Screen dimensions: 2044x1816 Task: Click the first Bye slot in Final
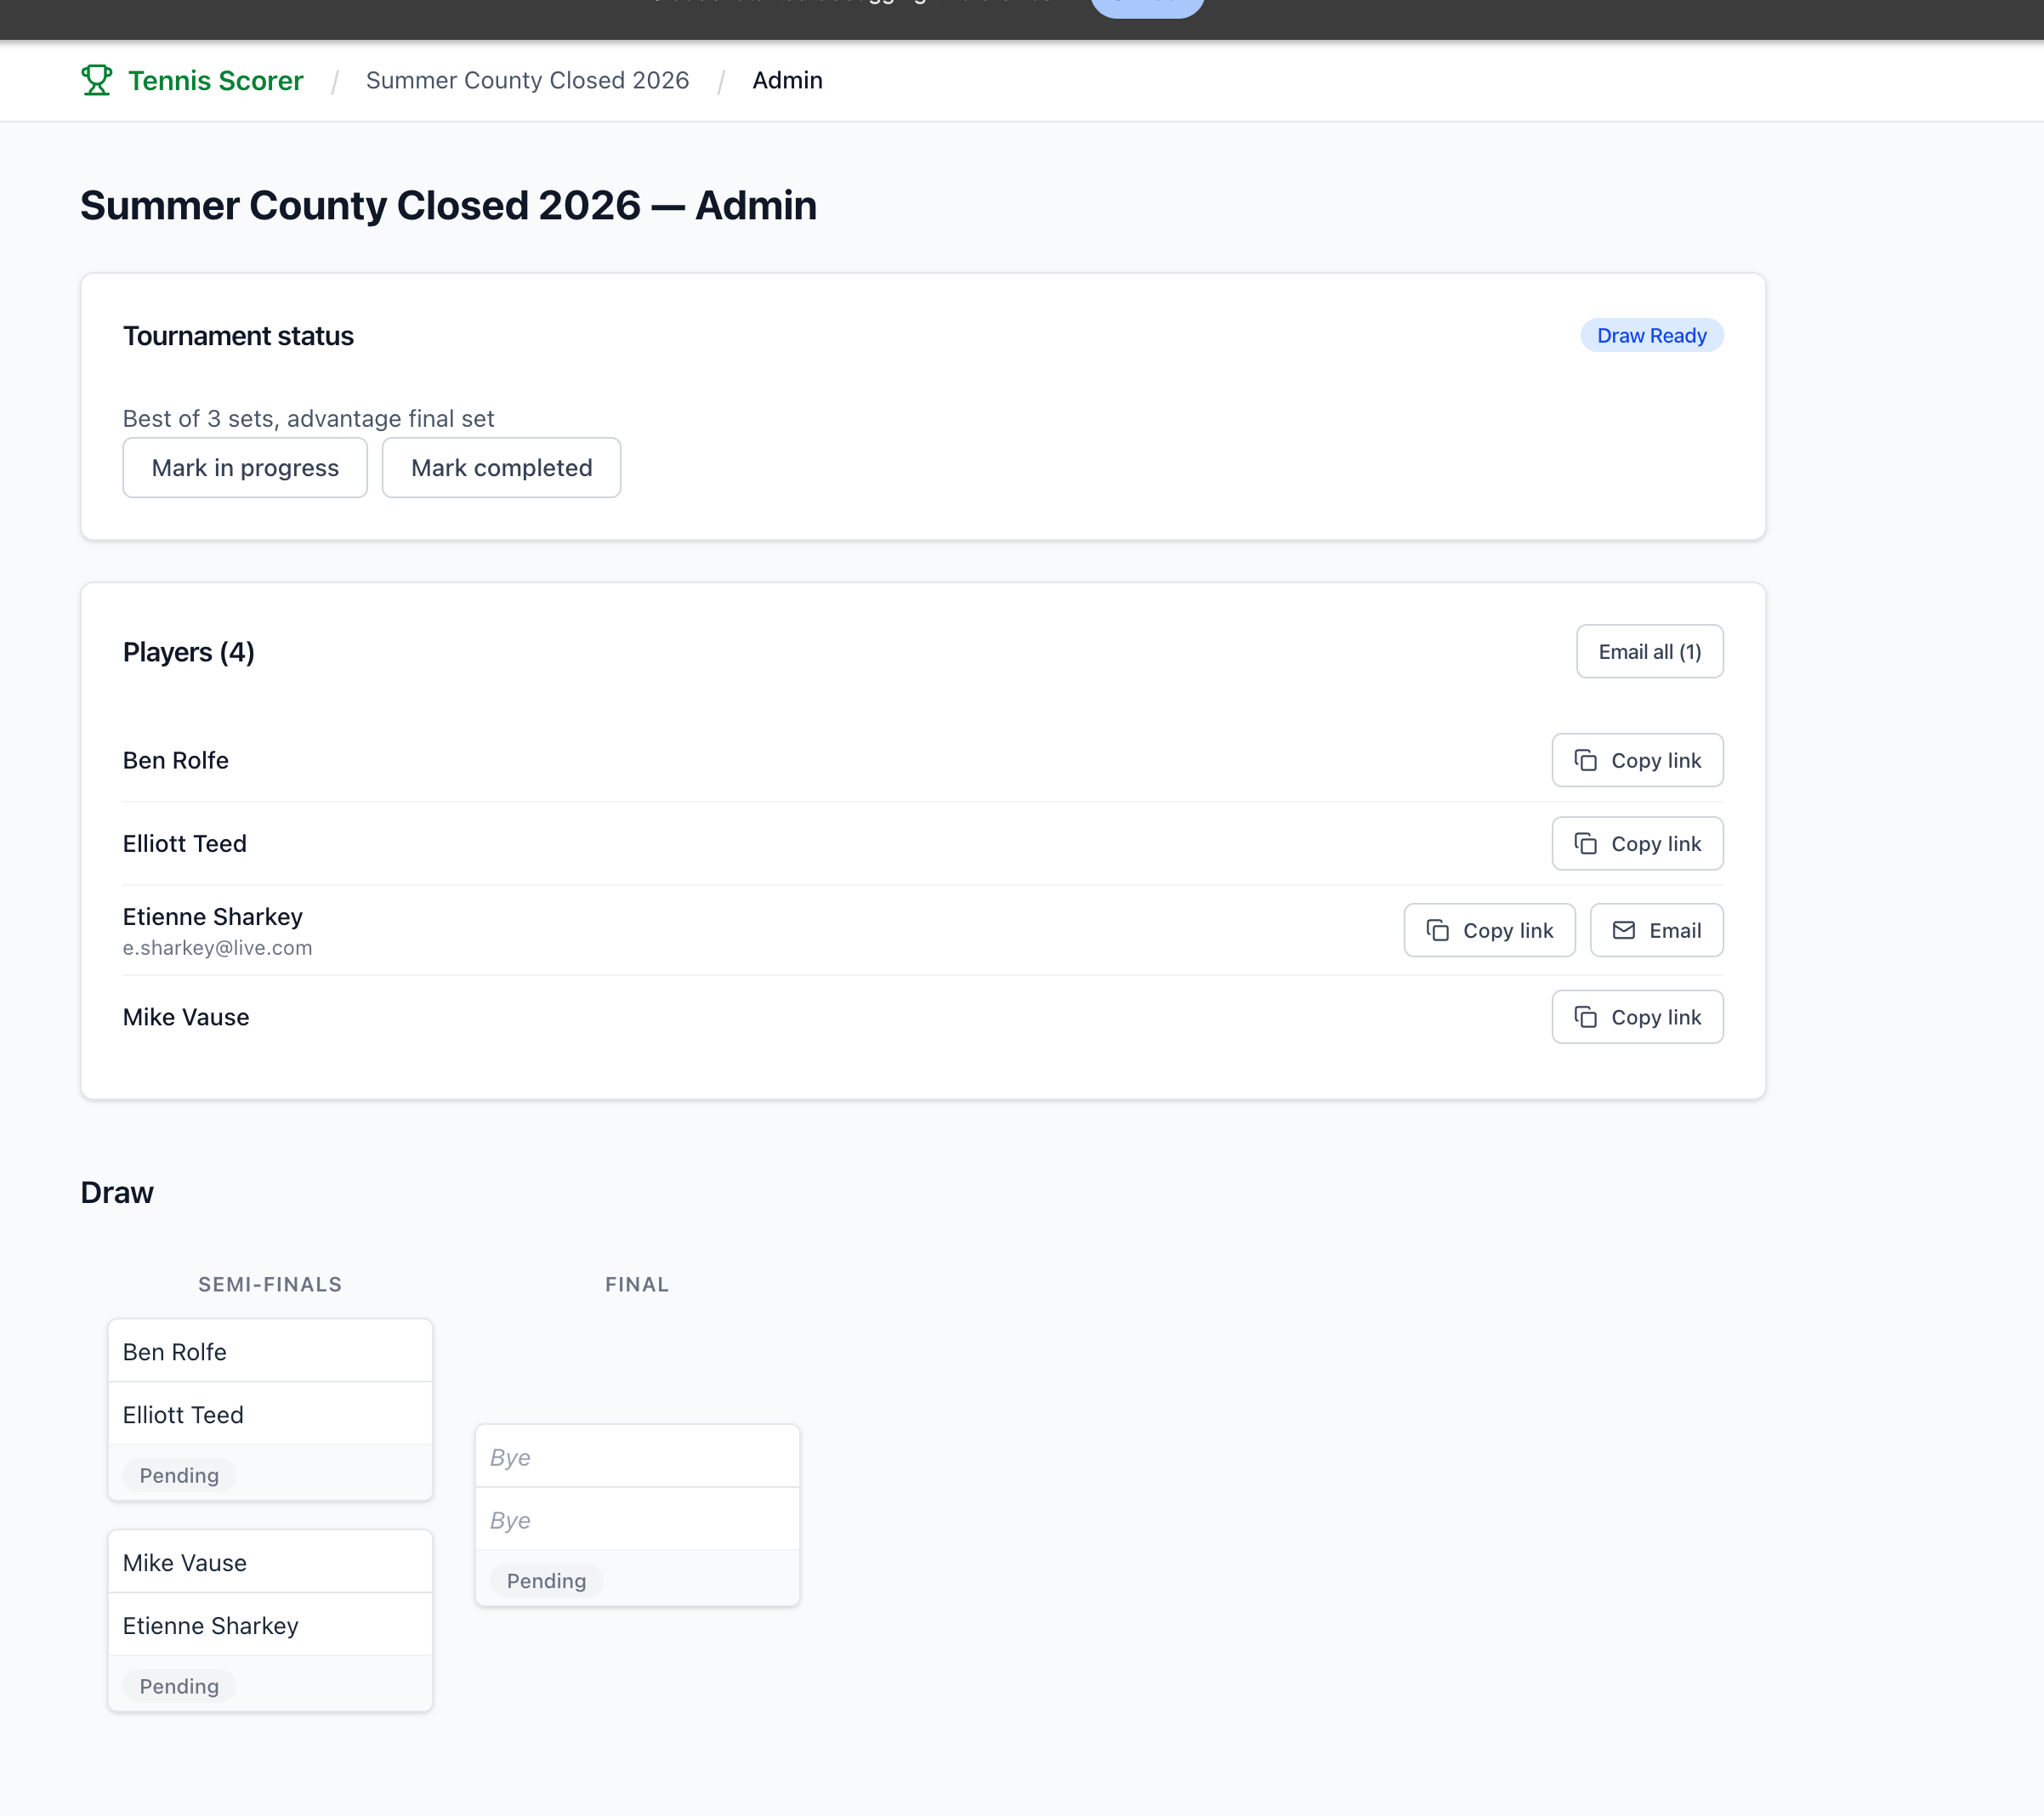point(637,1457)
